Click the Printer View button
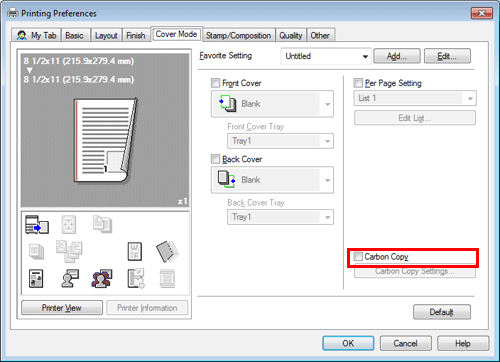The image size is (500, 362). coord(62,308)
